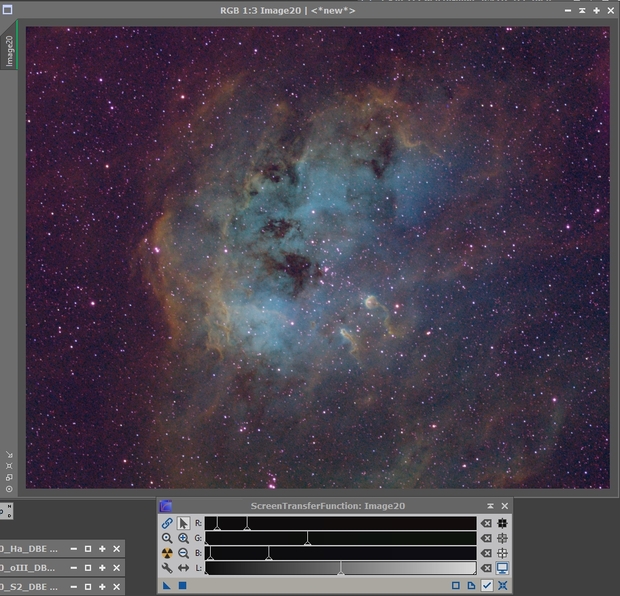
Task: Reset the L channel in STF
Action: [486, 568]
